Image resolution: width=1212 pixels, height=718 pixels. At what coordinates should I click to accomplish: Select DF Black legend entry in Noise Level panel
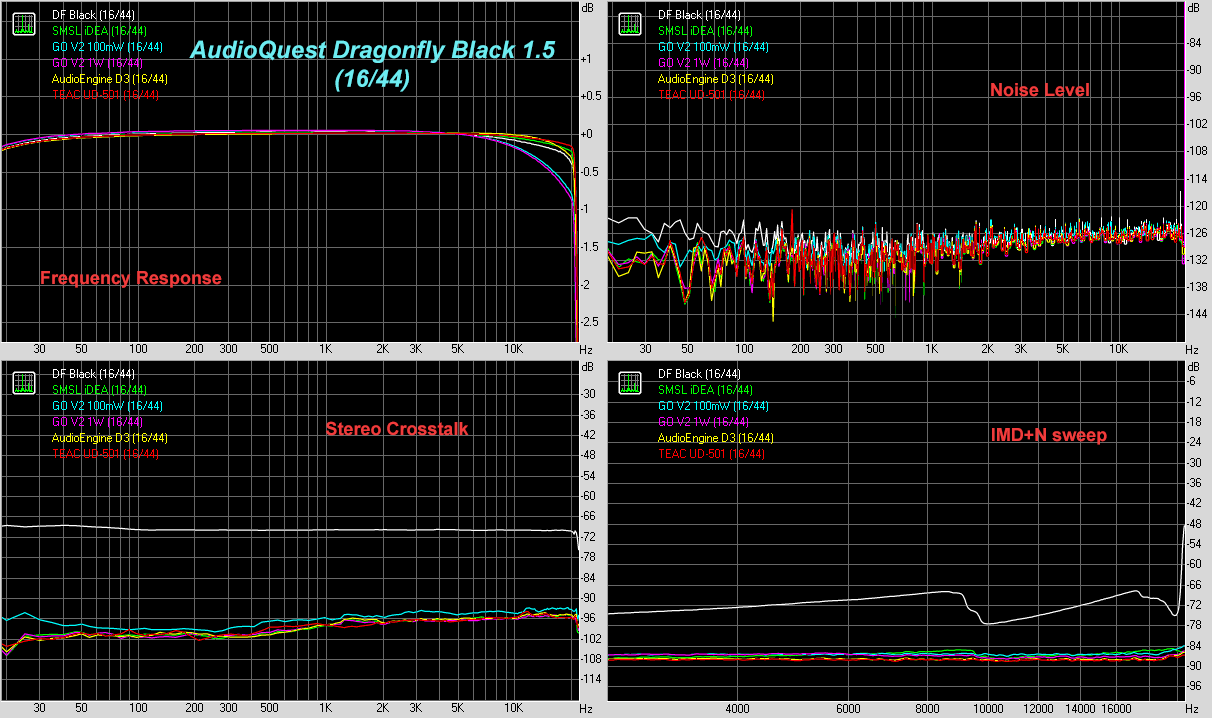point(699,15)
